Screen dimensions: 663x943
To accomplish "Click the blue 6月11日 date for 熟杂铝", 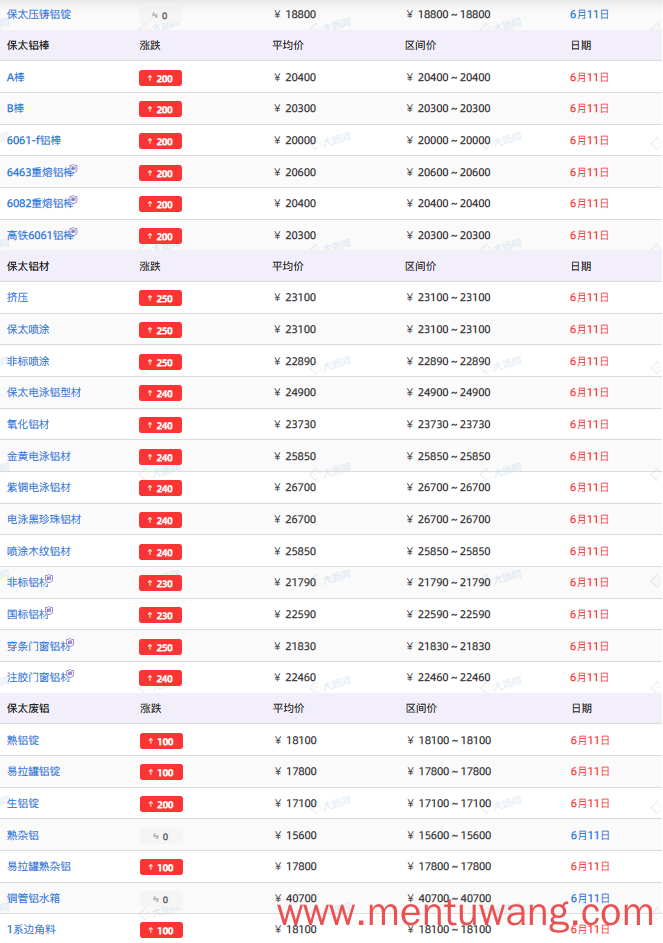I will tap(590, 835).
